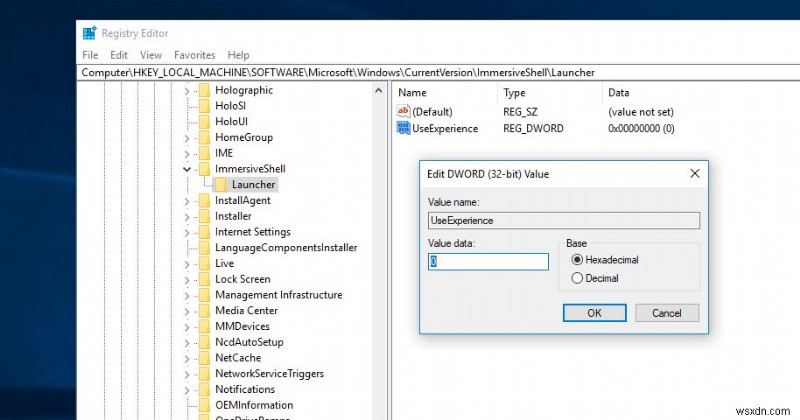Expand the Holographic key
This screenshot has width=800, height=420.
[187, 91]
